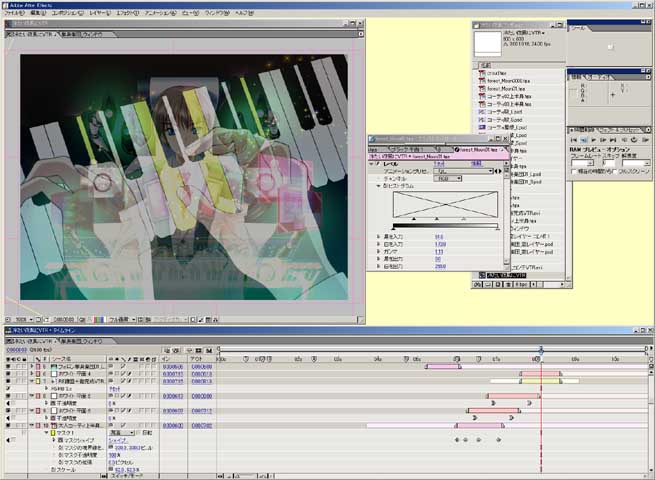Open the アニメーション menu
655x480 pixels.
tap(160, 13)
